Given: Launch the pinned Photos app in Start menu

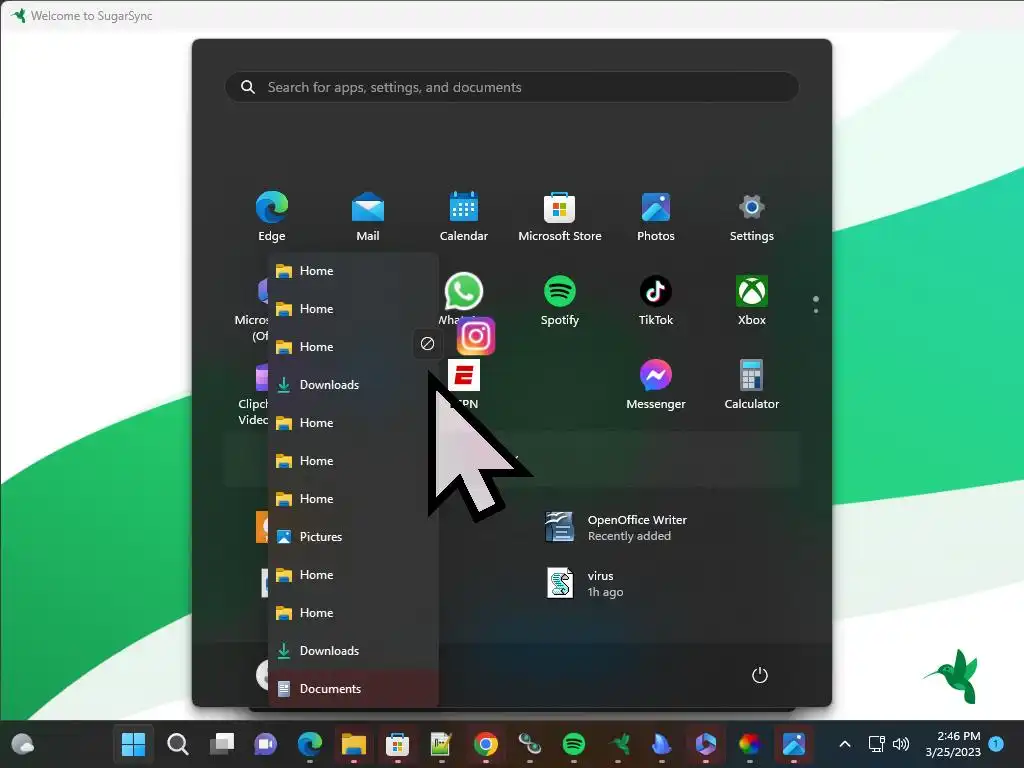Looking at the screenshot, I should [656, 216].
